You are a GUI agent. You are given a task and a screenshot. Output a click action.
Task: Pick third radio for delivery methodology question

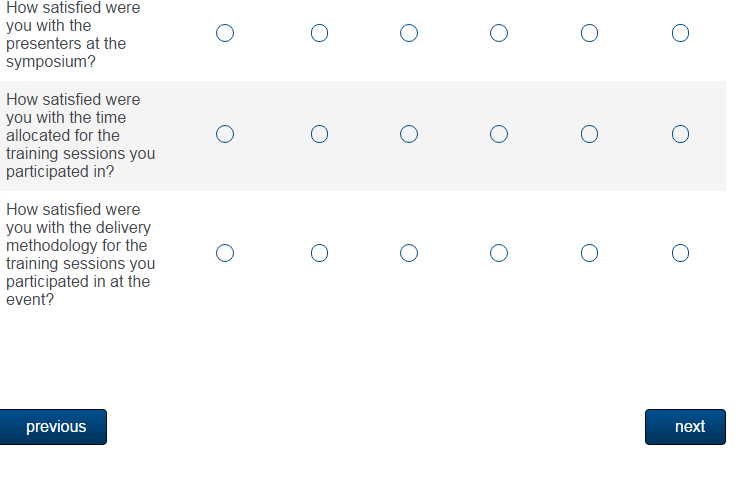(x=409, y=254)
